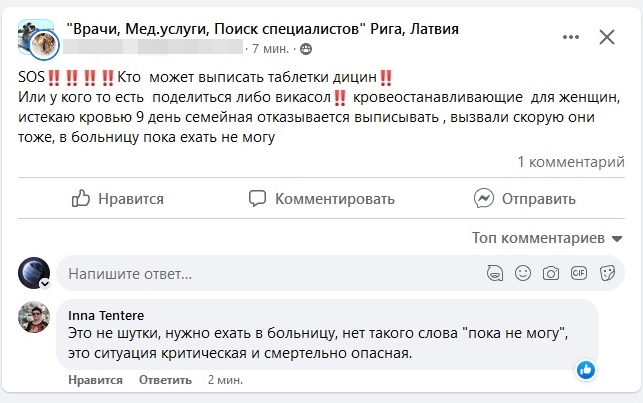Attach a photo using the camera icon
The width and height of the screenshot is (643, 403).
coord(550,272)
